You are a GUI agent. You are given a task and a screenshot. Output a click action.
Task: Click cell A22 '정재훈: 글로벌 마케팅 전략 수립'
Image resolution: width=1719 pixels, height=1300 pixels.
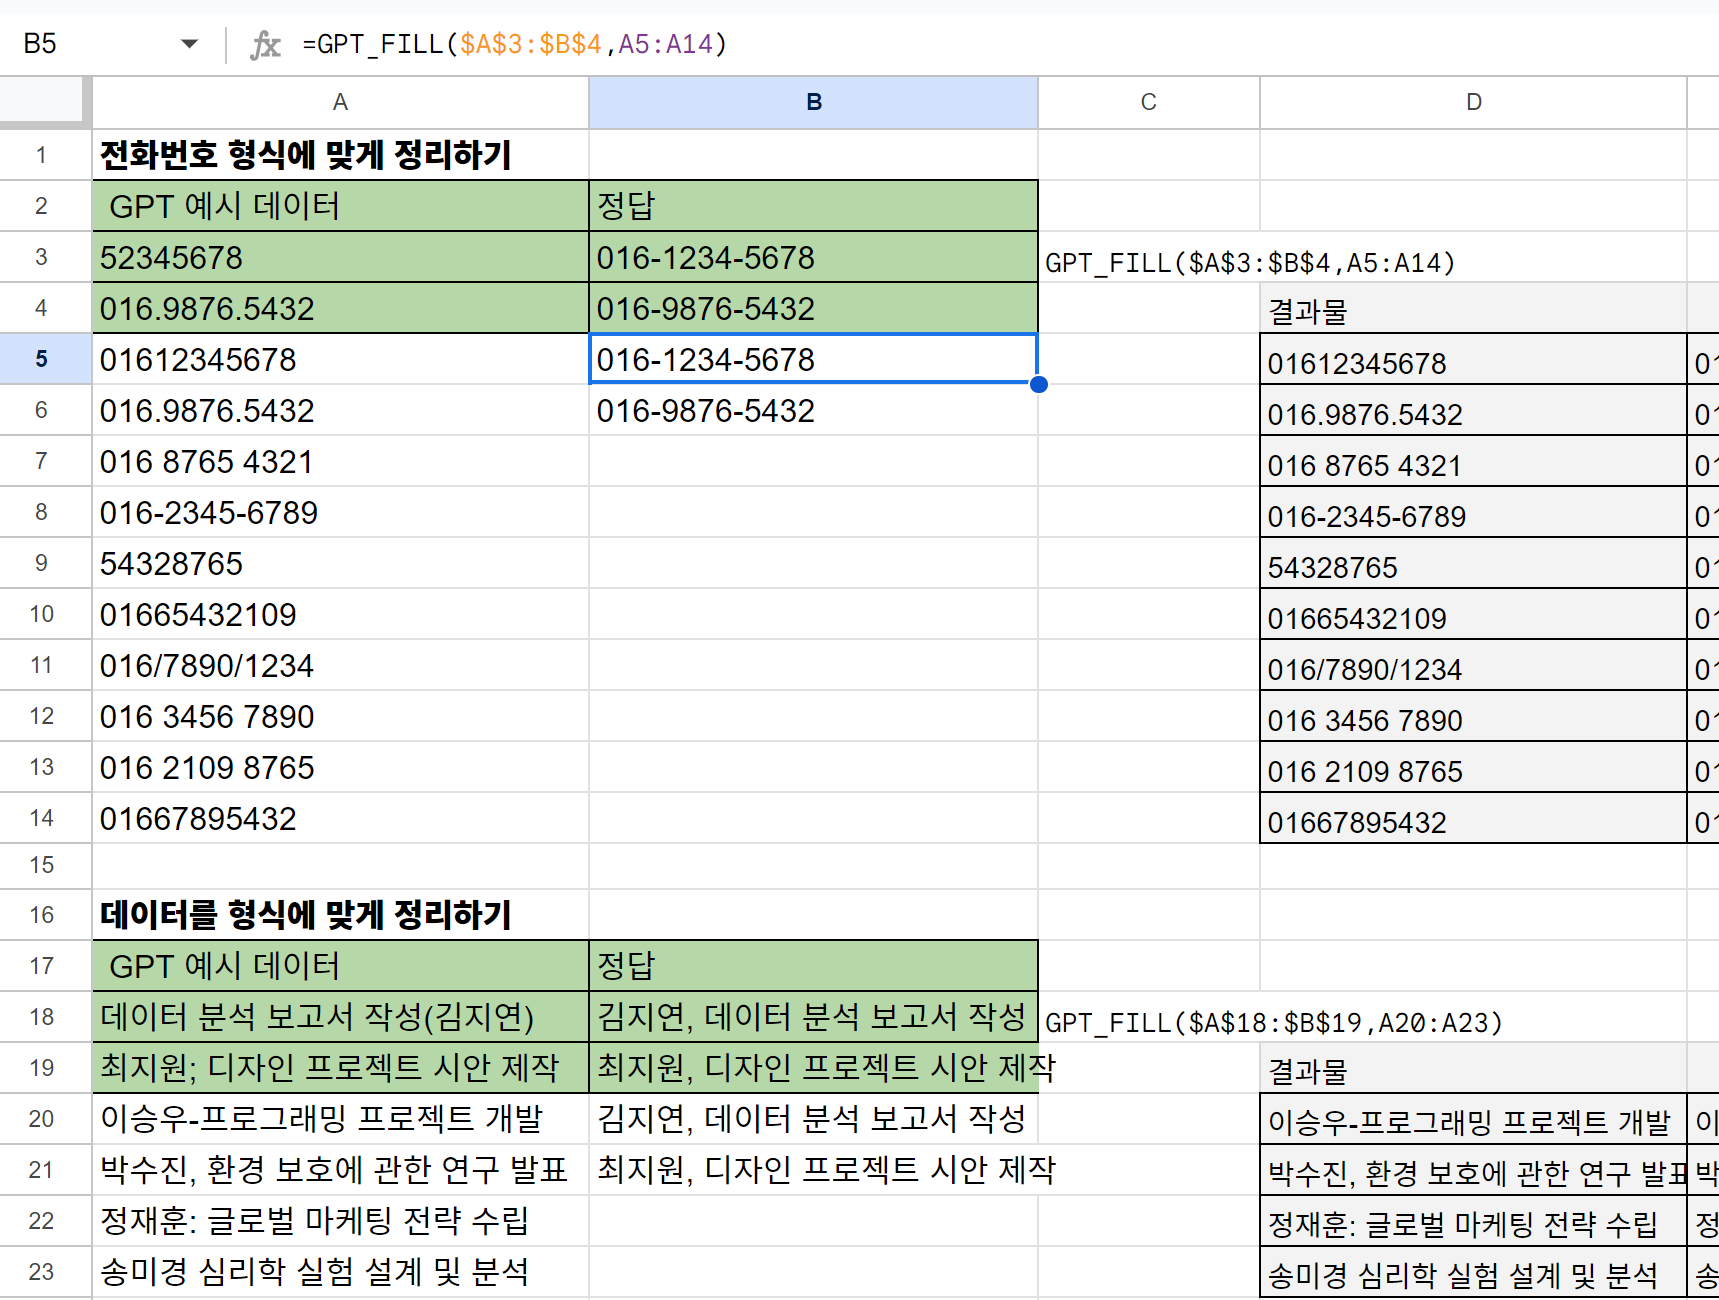tap(340, 1221)
